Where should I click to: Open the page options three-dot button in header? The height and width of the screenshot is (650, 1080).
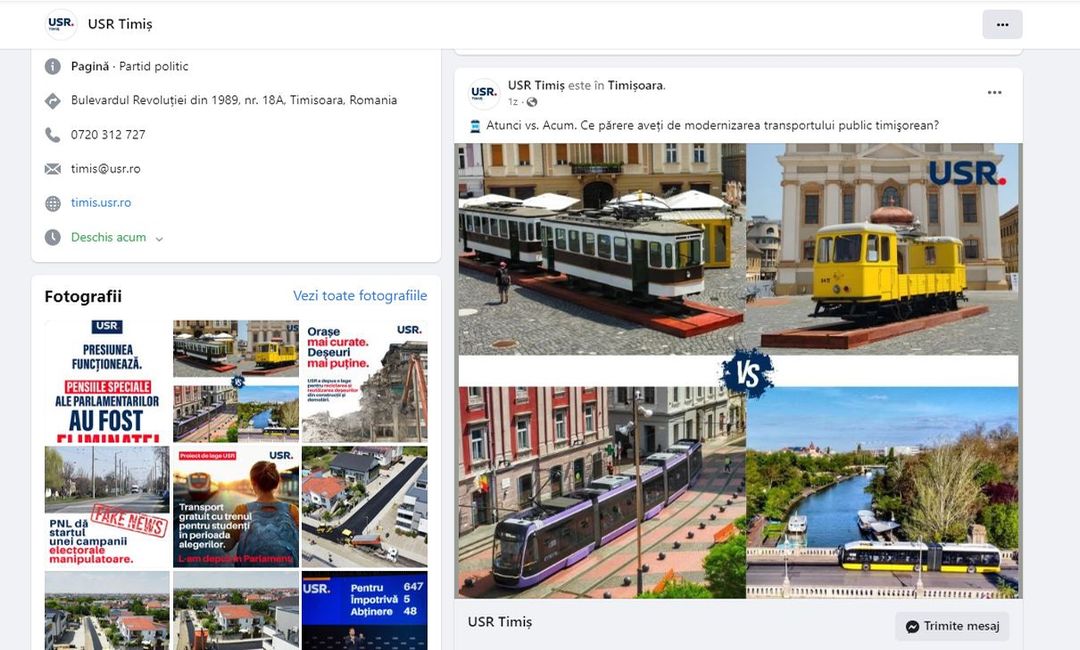[1002, 25]
